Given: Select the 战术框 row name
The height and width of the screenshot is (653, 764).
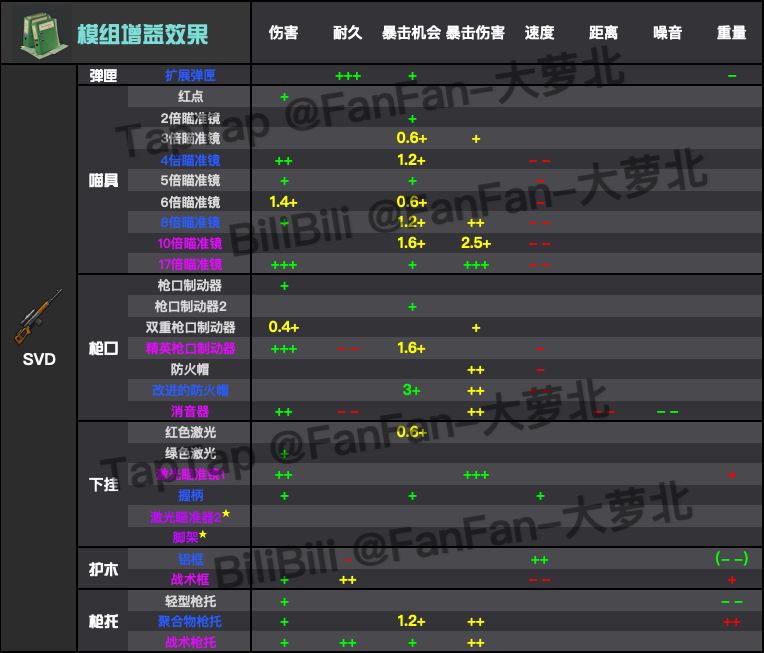Looking at the screenshot, I should coord(190,579).
